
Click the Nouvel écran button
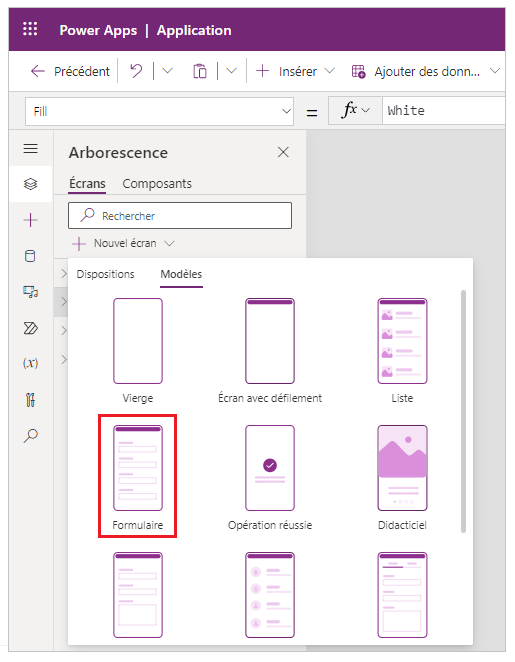[123, 243]
